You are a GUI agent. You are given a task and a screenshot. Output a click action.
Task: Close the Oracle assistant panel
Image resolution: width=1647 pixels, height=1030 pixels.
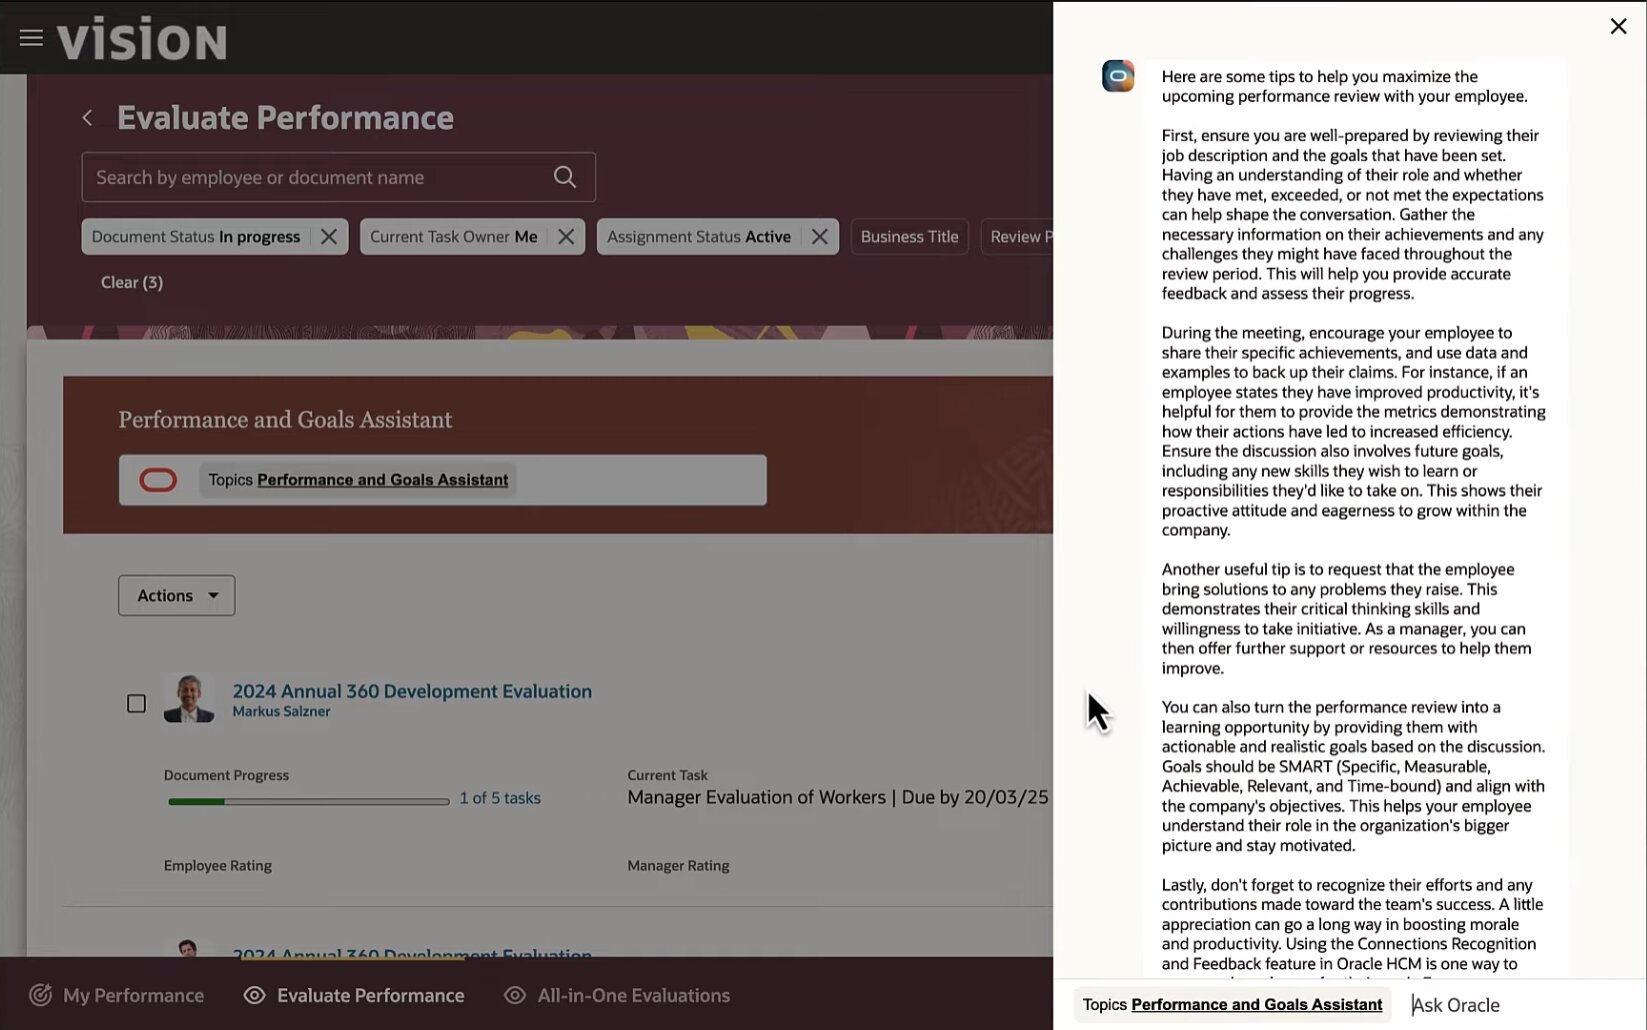(1618, 26)
